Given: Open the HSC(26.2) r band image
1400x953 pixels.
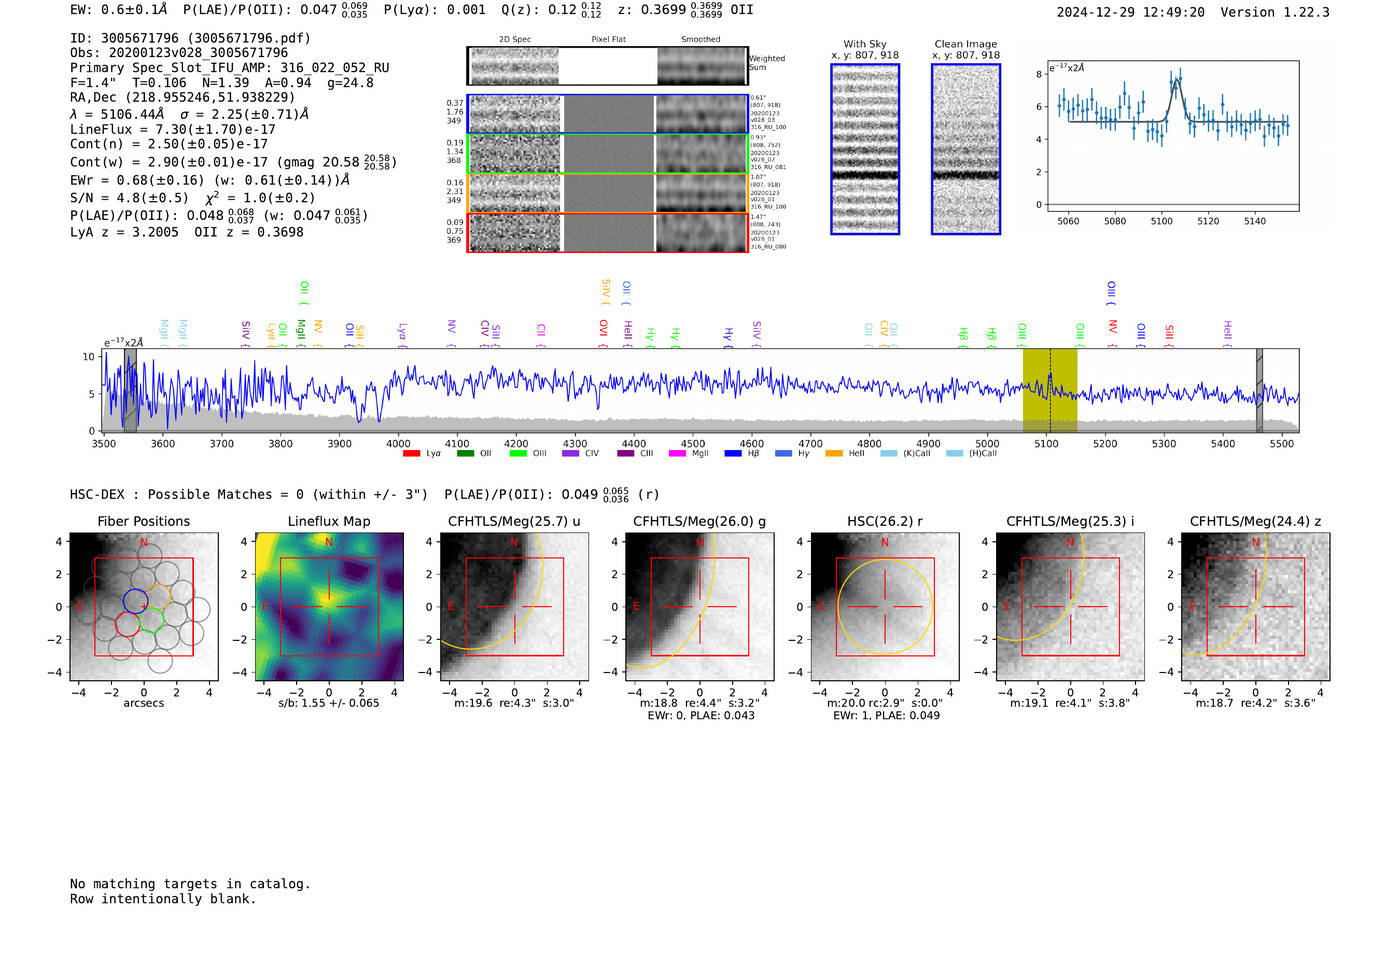Looking at the screenshot, I should (885, 607).
